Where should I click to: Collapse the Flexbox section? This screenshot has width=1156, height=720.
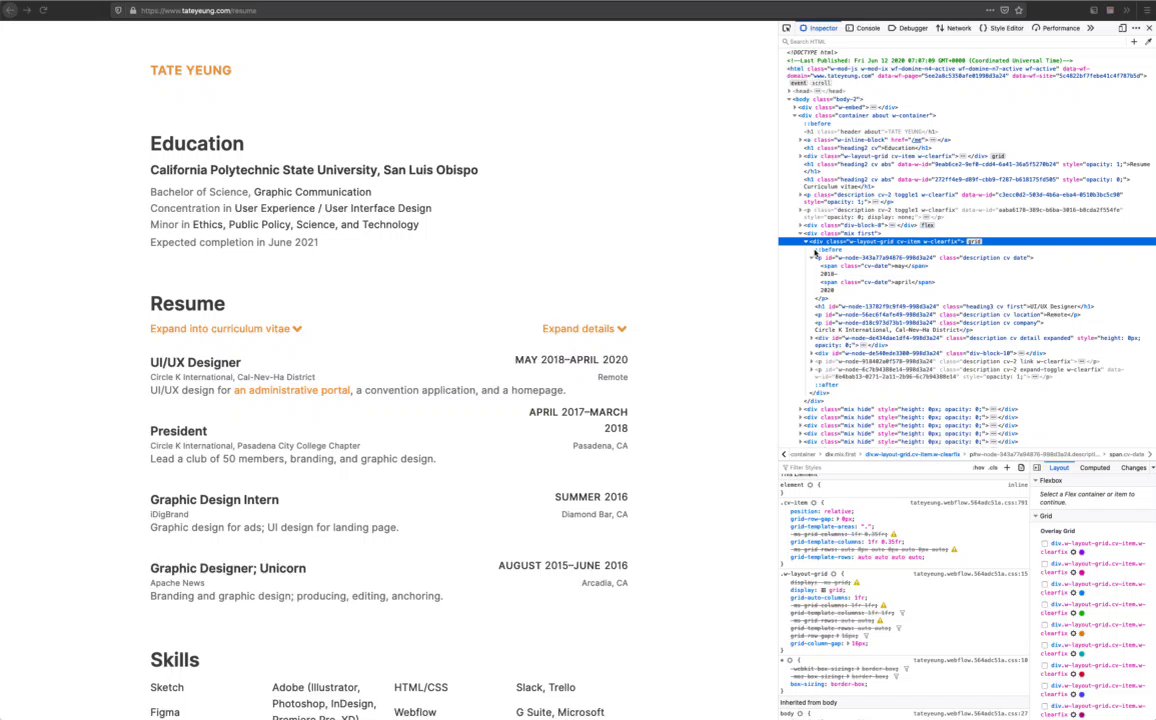click(1036, 480)
